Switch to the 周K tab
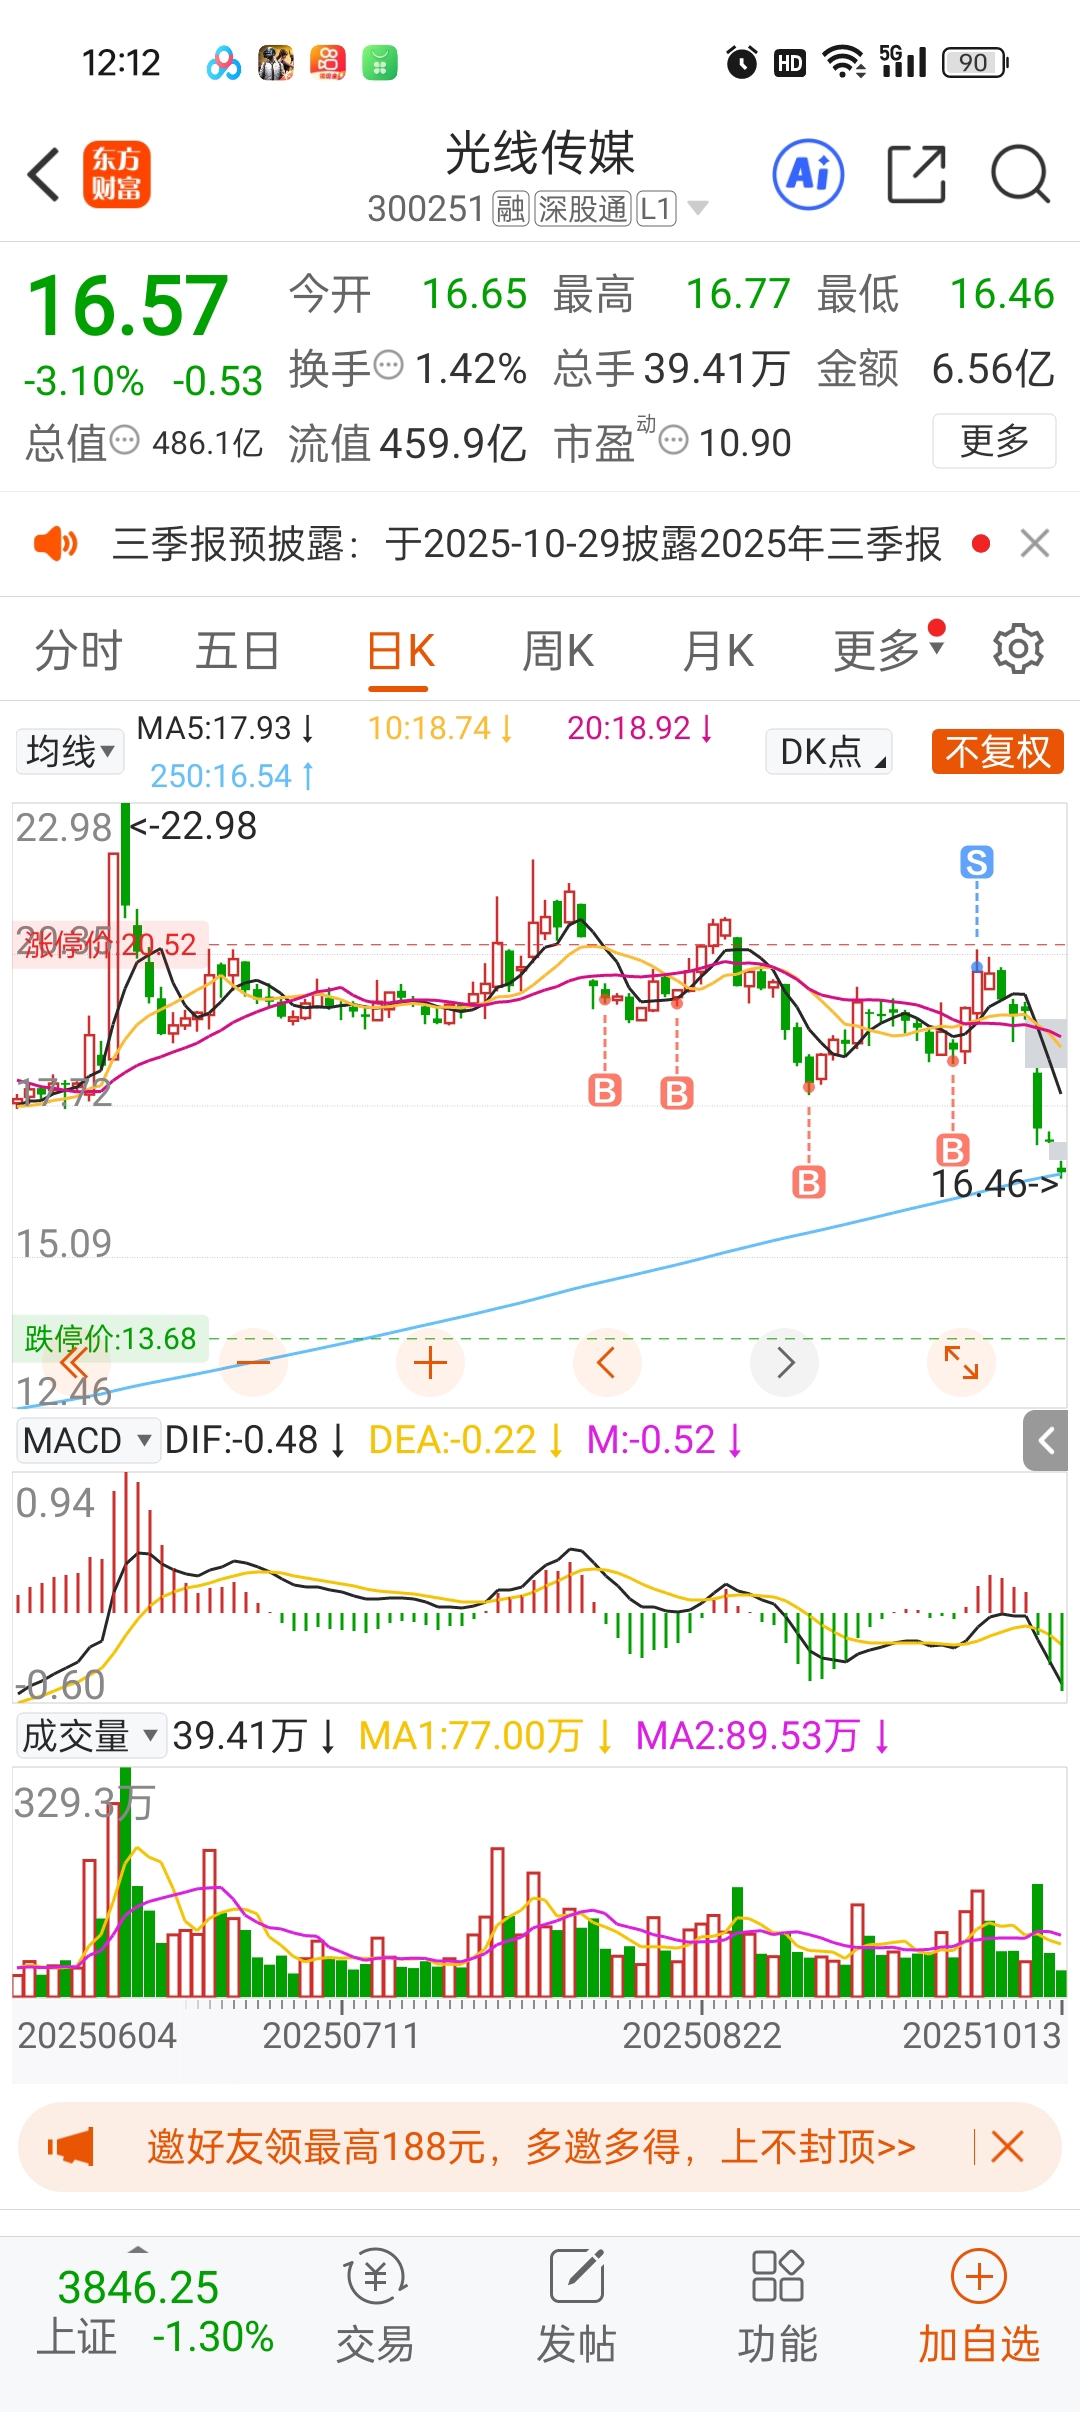 click(558, 650)
